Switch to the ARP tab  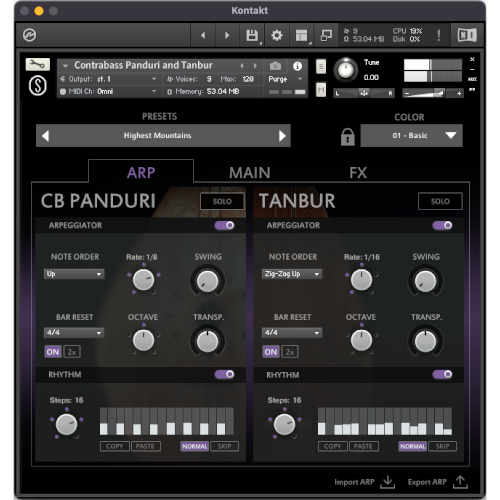click(x=141, y=173)
